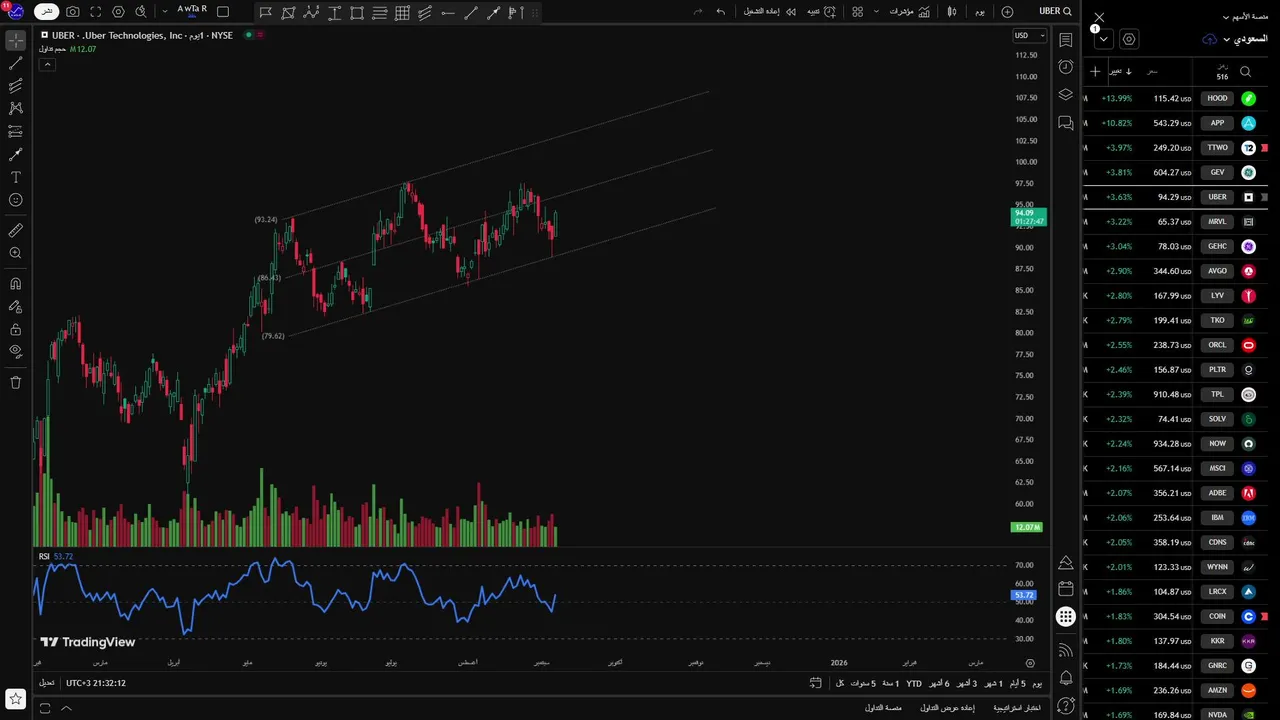Open the 'منصة التداول' trading panel tab
The image size is (1280, 720).
[883, 708]
